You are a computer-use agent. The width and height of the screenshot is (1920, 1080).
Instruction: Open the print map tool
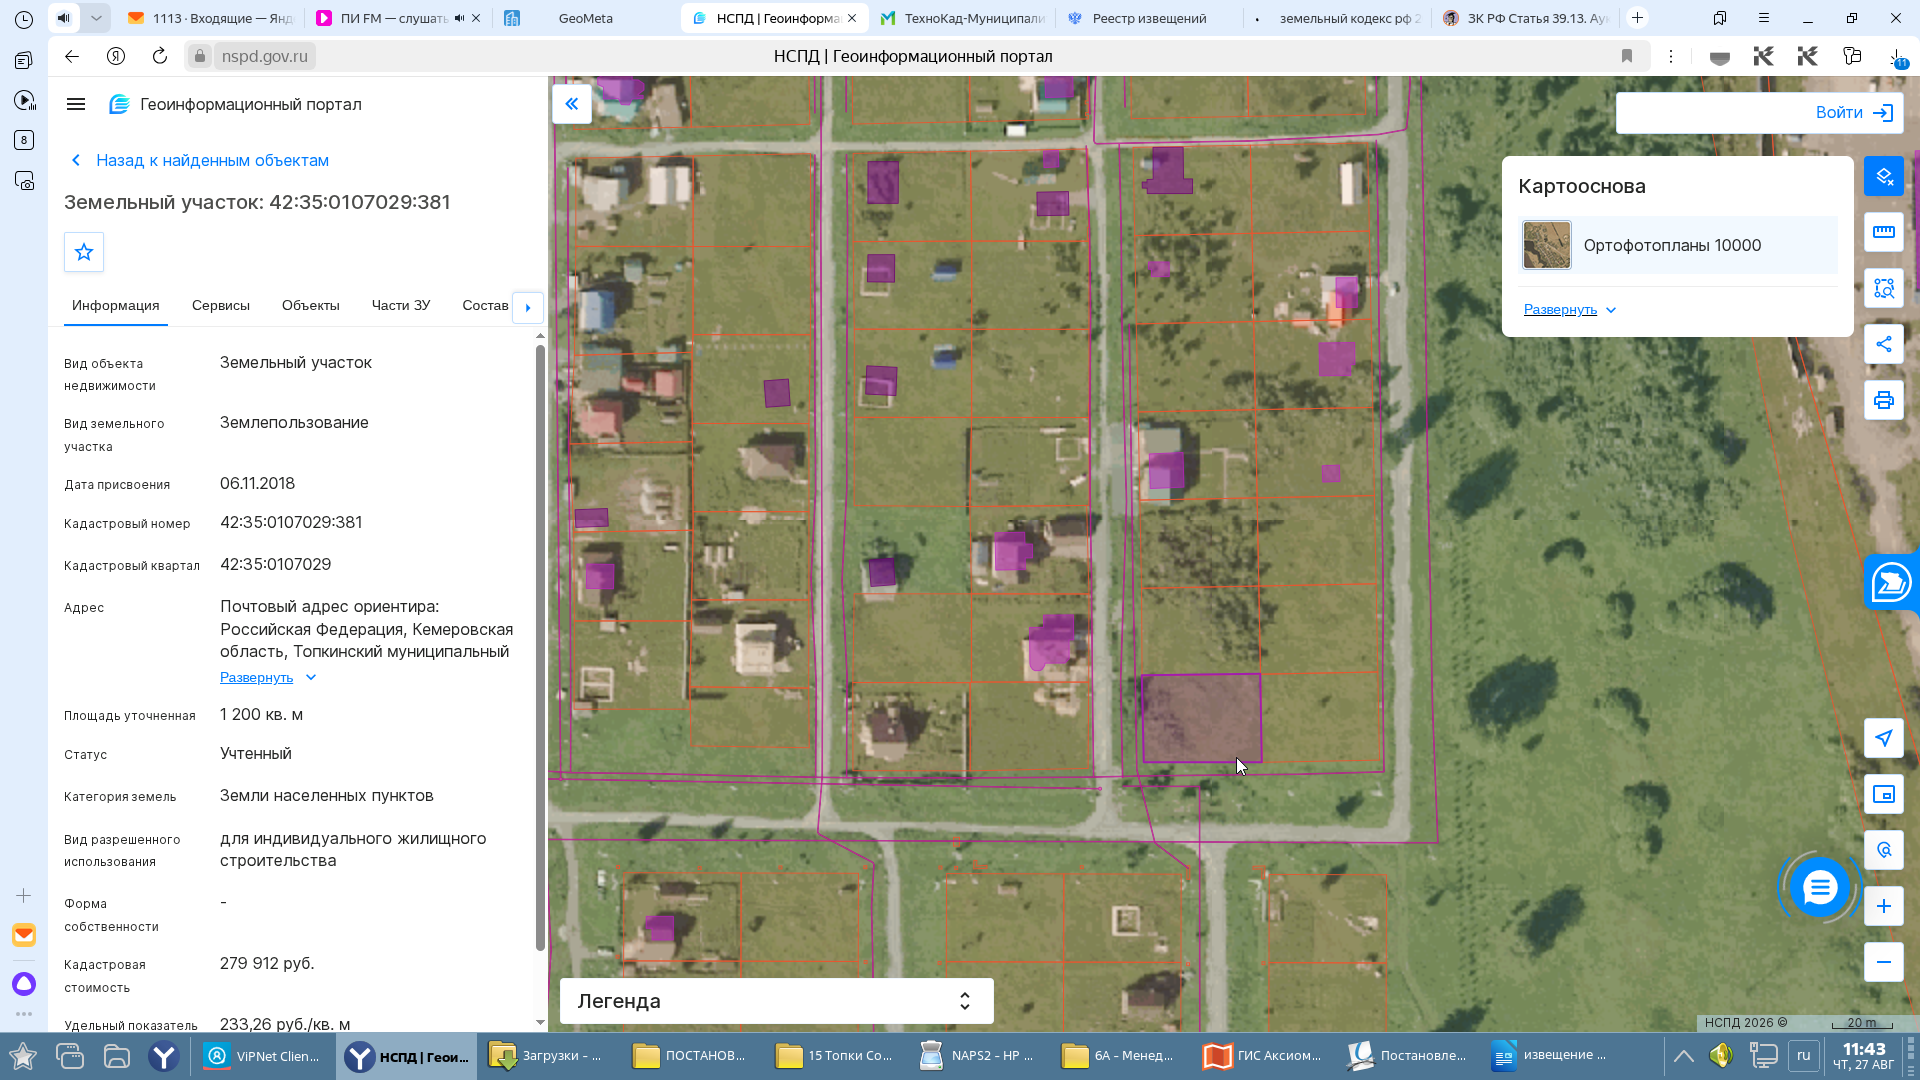(1884, 400)
